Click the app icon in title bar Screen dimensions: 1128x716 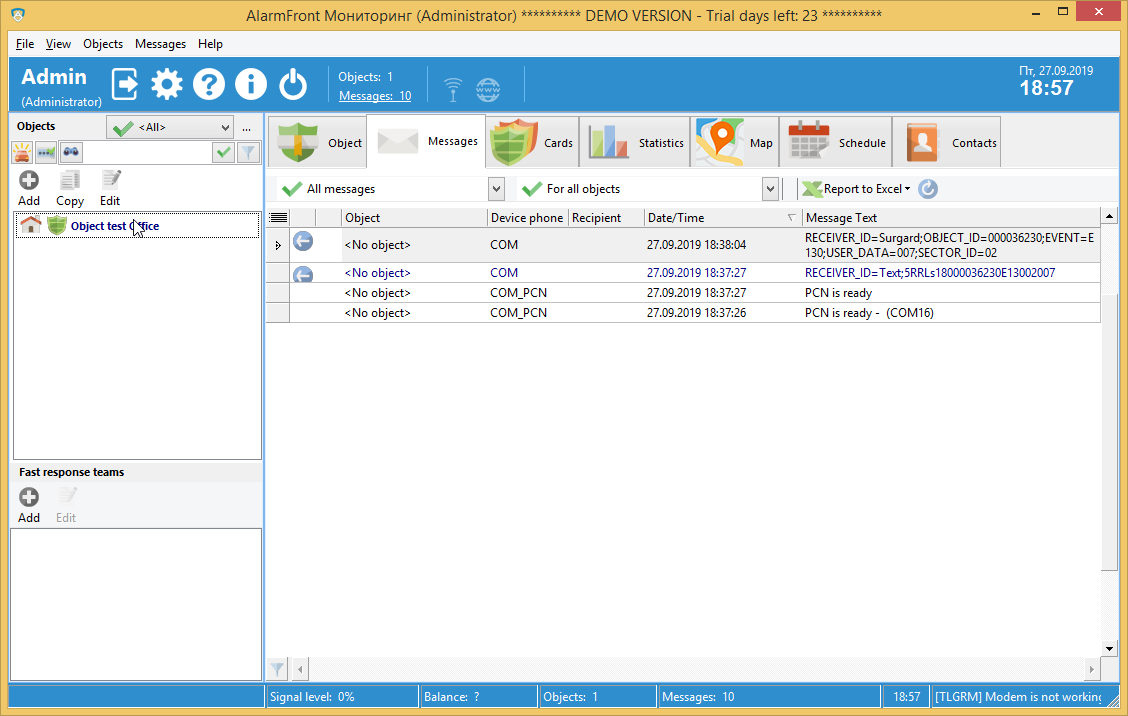pos(18,14)
